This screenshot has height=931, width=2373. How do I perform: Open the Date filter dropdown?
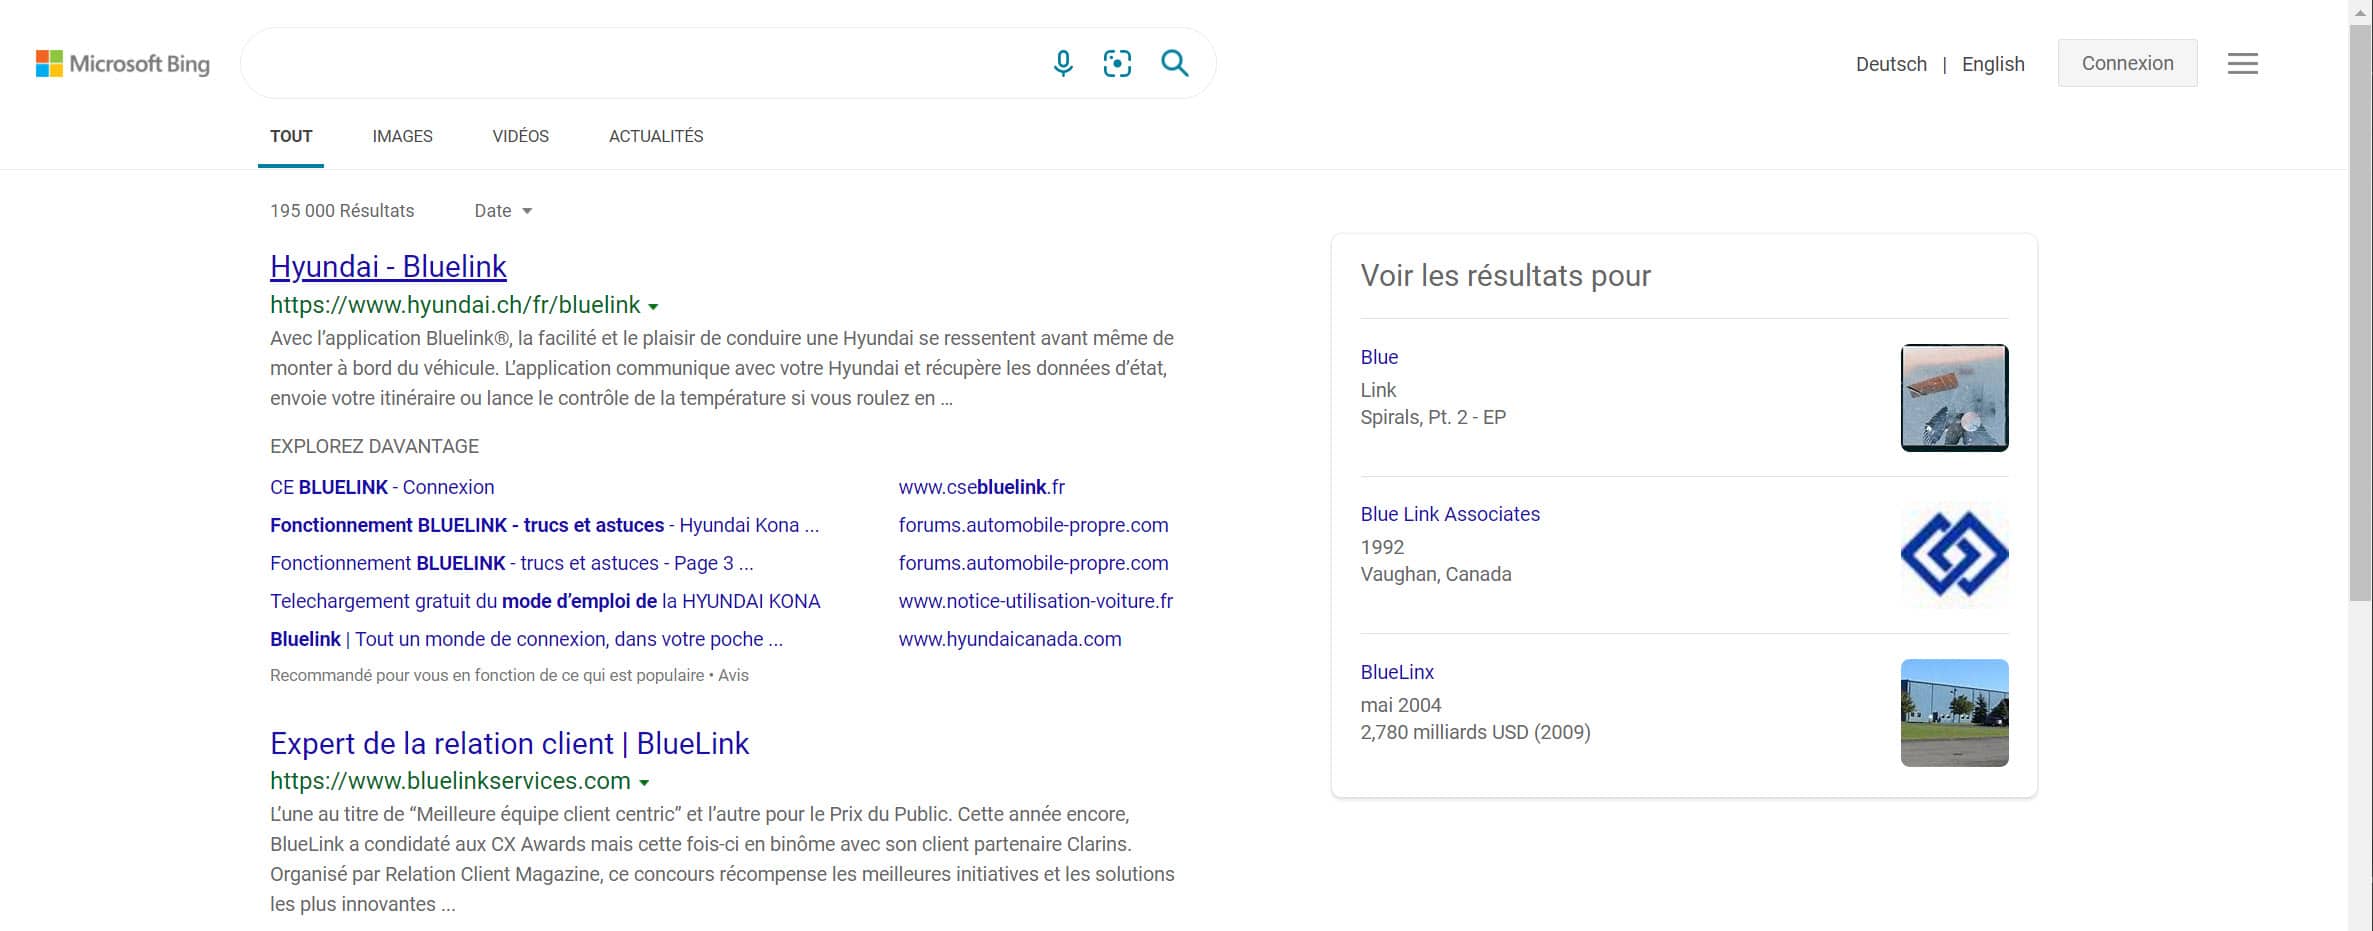[503, 211]
